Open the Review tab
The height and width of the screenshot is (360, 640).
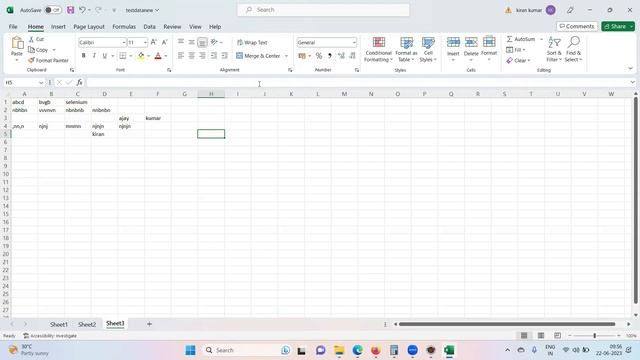click(x=172, y=27)
